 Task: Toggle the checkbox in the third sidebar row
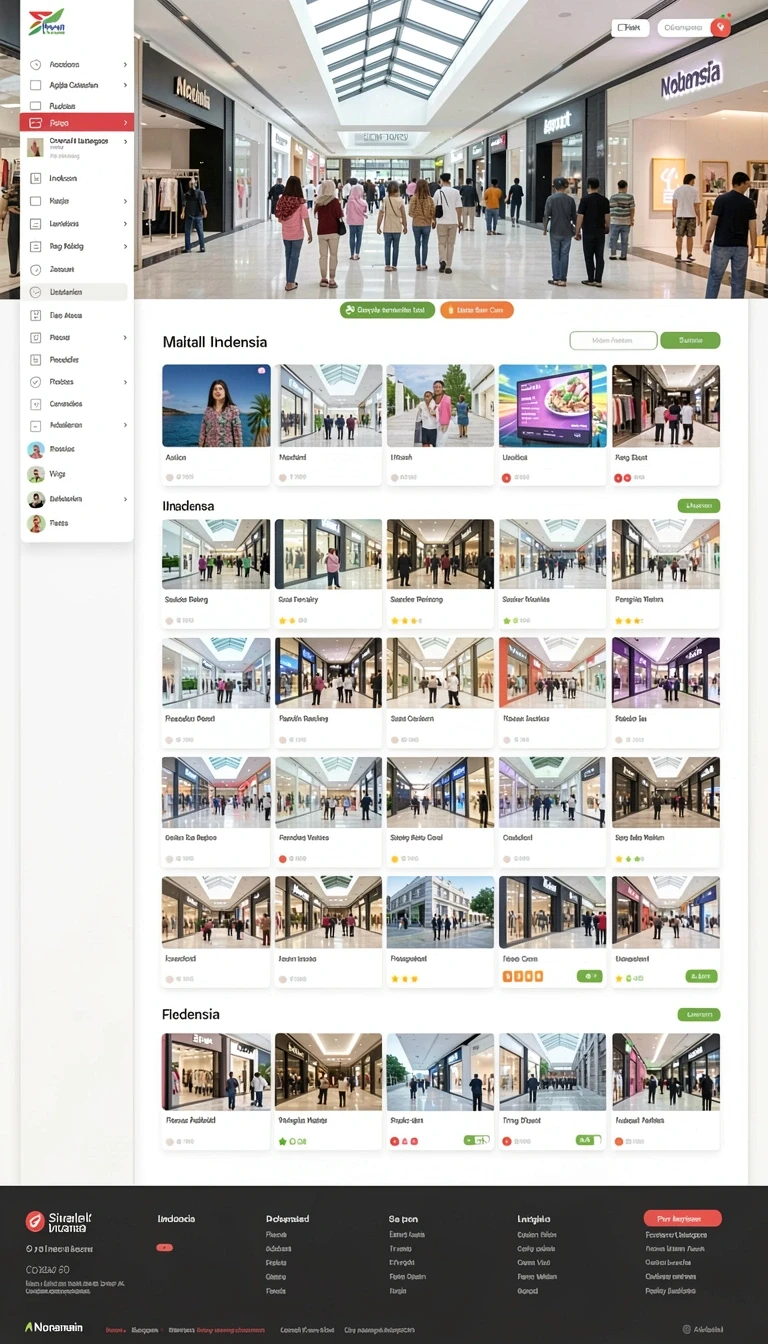[x=36, y=105]
